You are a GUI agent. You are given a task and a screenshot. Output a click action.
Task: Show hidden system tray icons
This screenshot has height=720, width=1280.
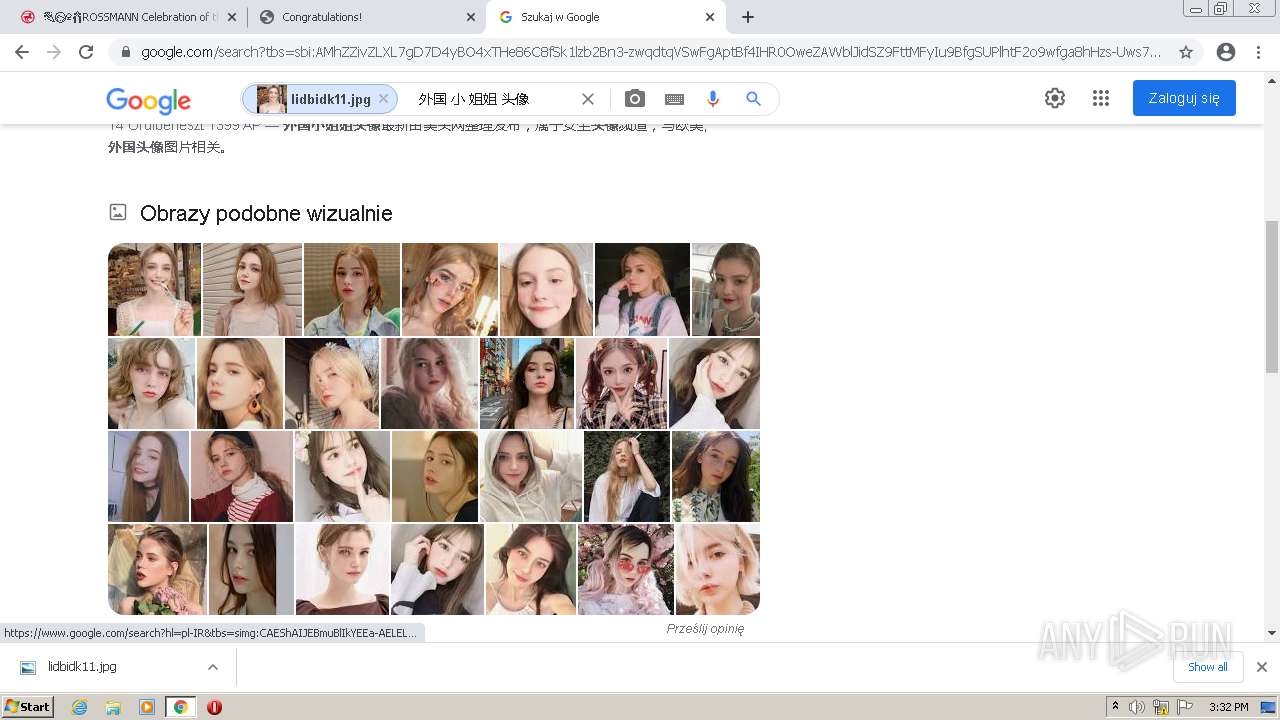(1116, 707)
